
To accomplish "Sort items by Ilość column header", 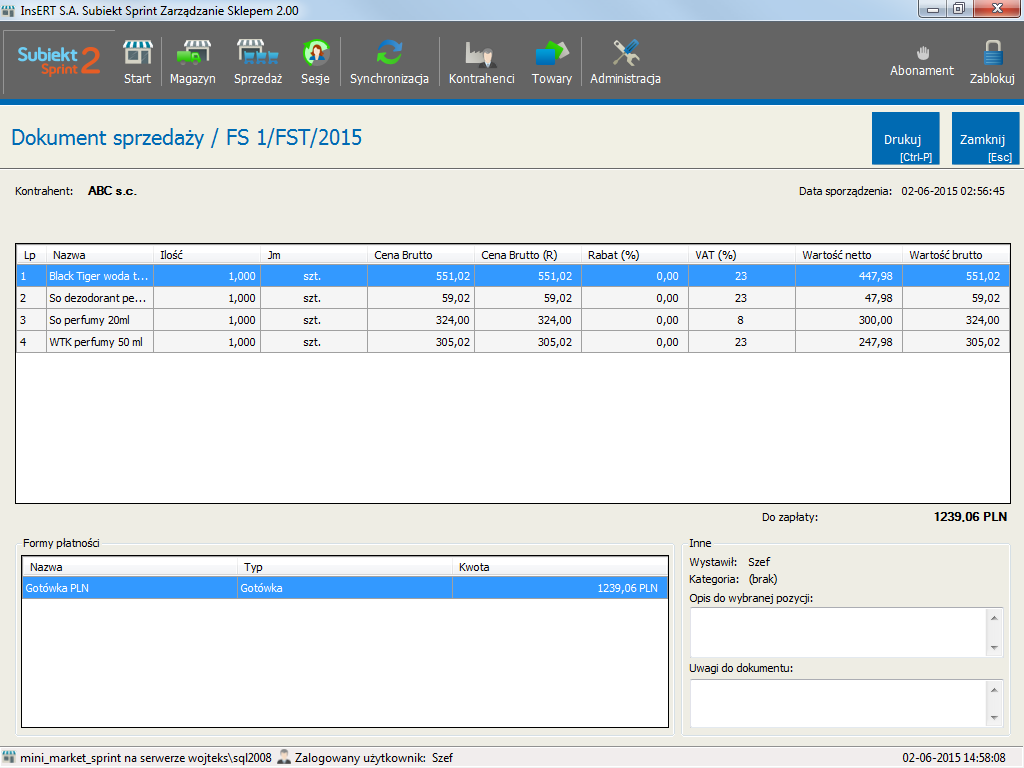I will pyautogui.click(x=207, y=255).
